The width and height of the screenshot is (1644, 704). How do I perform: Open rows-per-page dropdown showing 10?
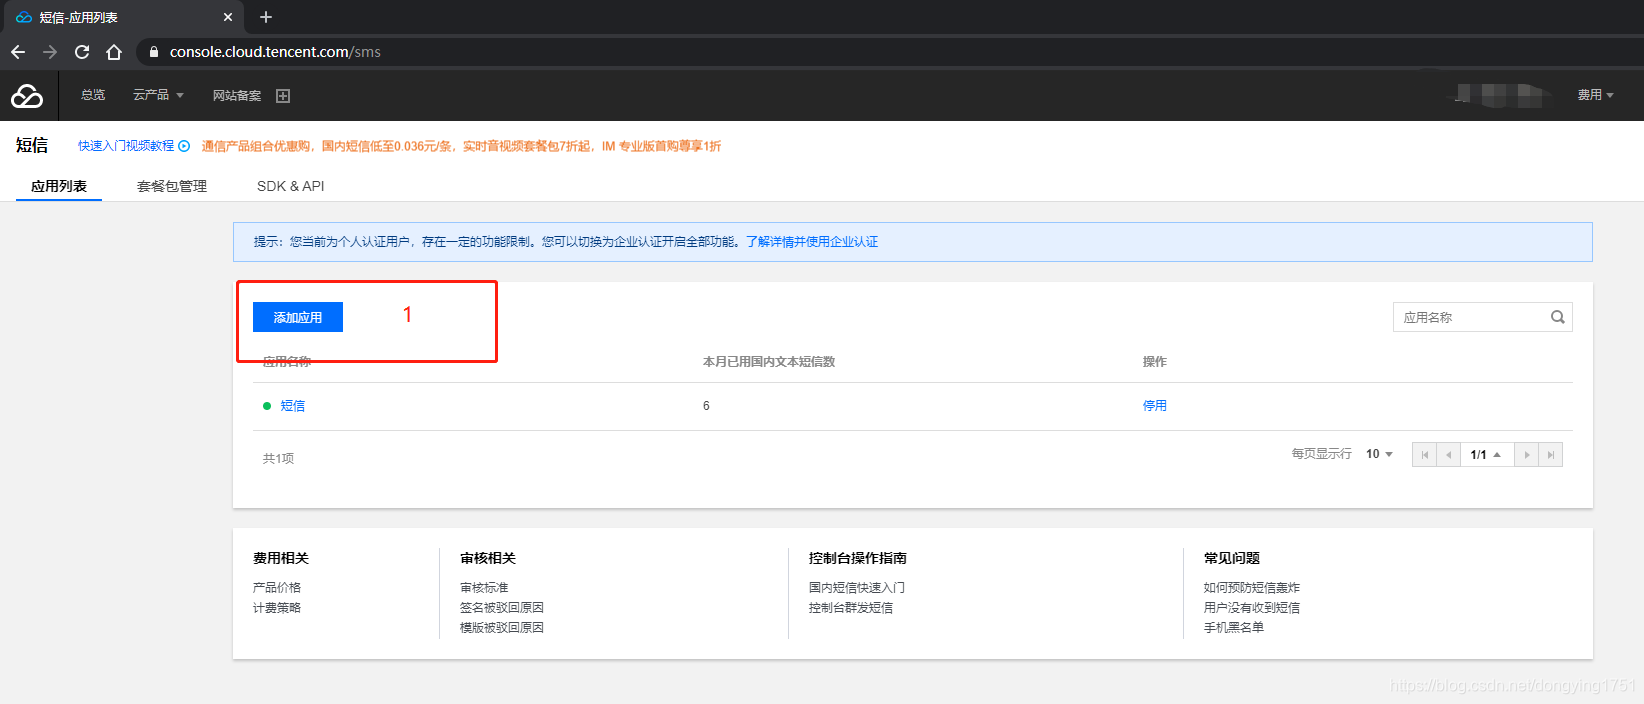tap(1380, 454)
